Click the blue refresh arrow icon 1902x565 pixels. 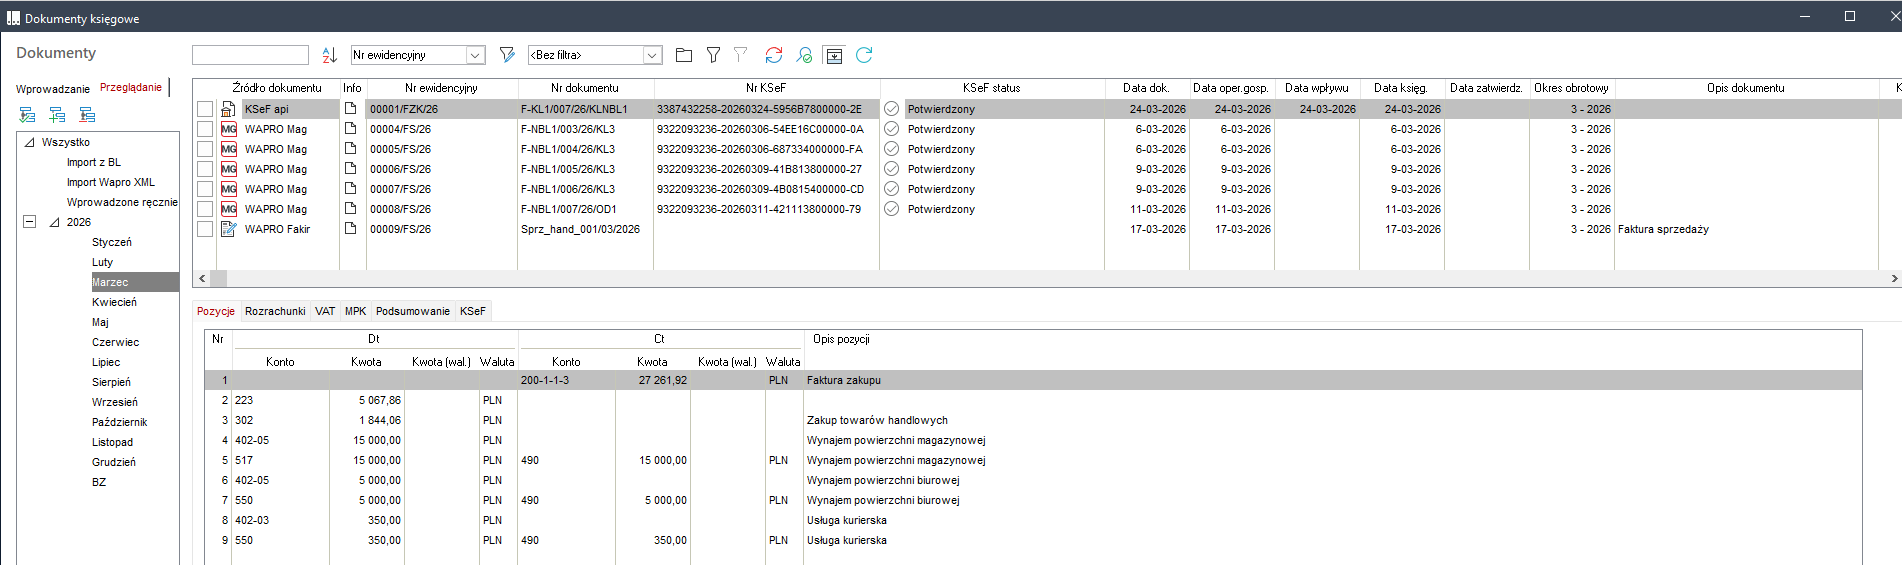point(864,55)
